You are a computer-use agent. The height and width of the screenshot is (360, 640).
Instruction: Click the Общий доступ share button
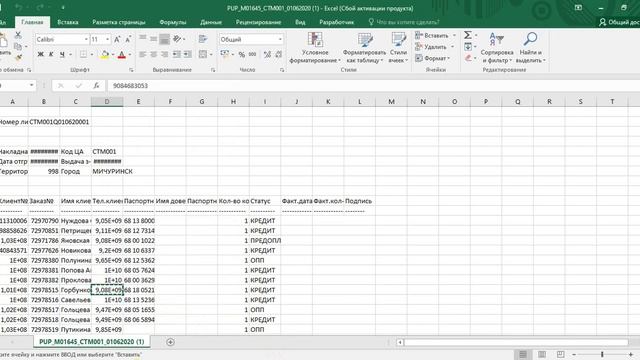tap(619, 22)
